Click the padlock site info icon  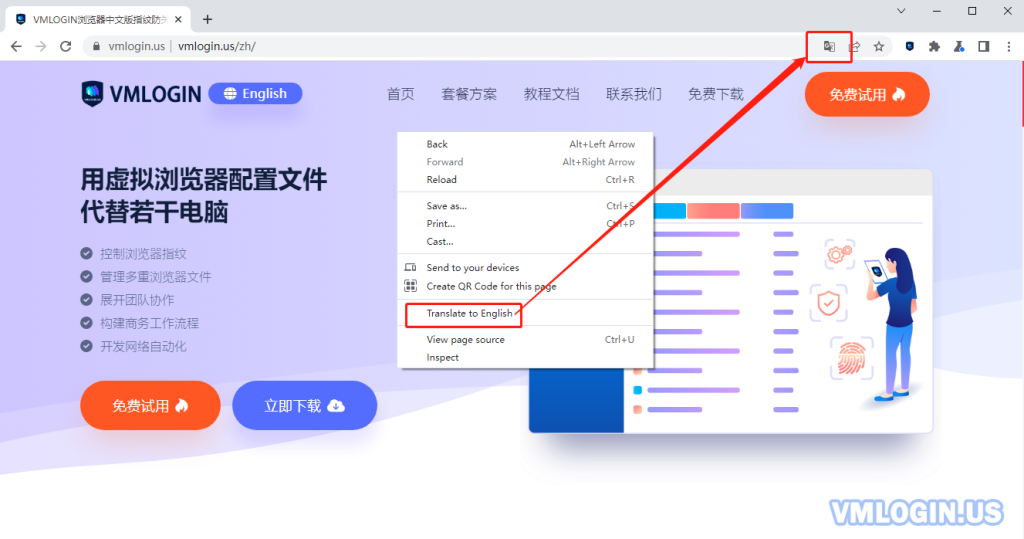tap(96, 46)
